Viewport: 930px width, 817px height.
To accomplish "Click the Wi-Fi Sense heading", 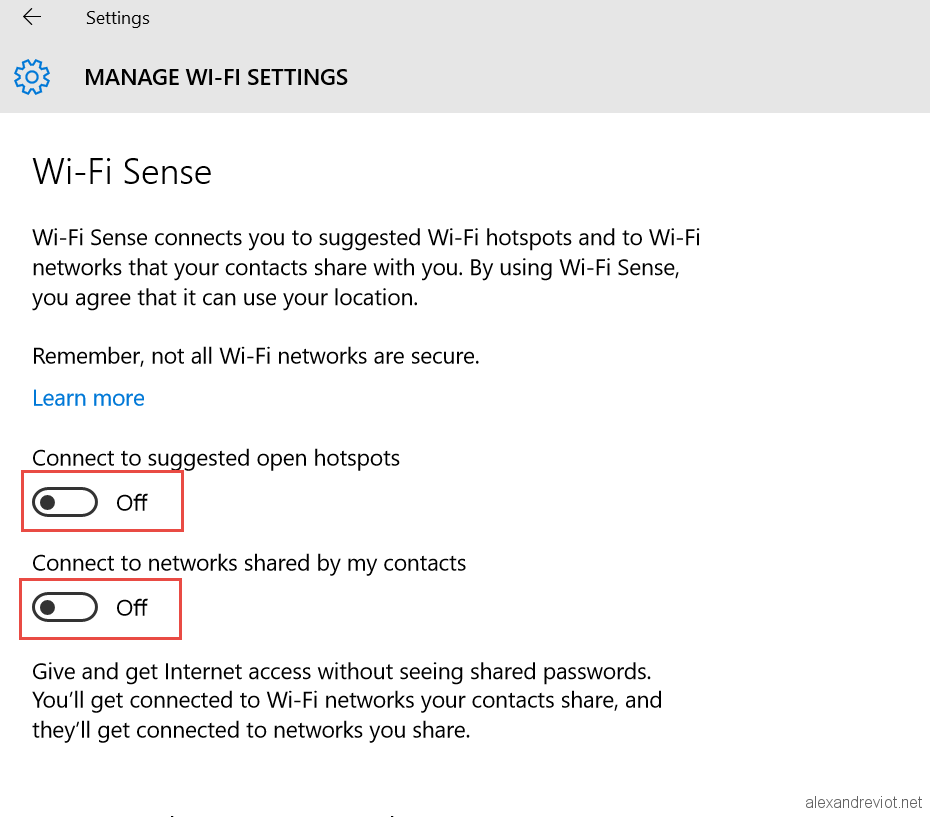I will coord(122,172).
